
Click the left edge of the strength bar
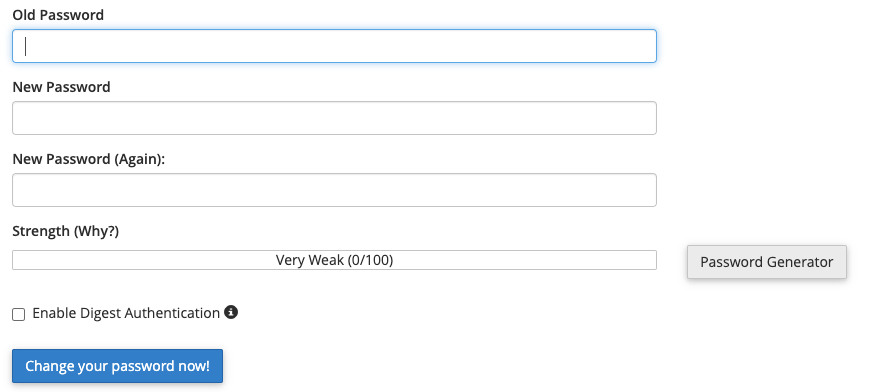point(18,260)
